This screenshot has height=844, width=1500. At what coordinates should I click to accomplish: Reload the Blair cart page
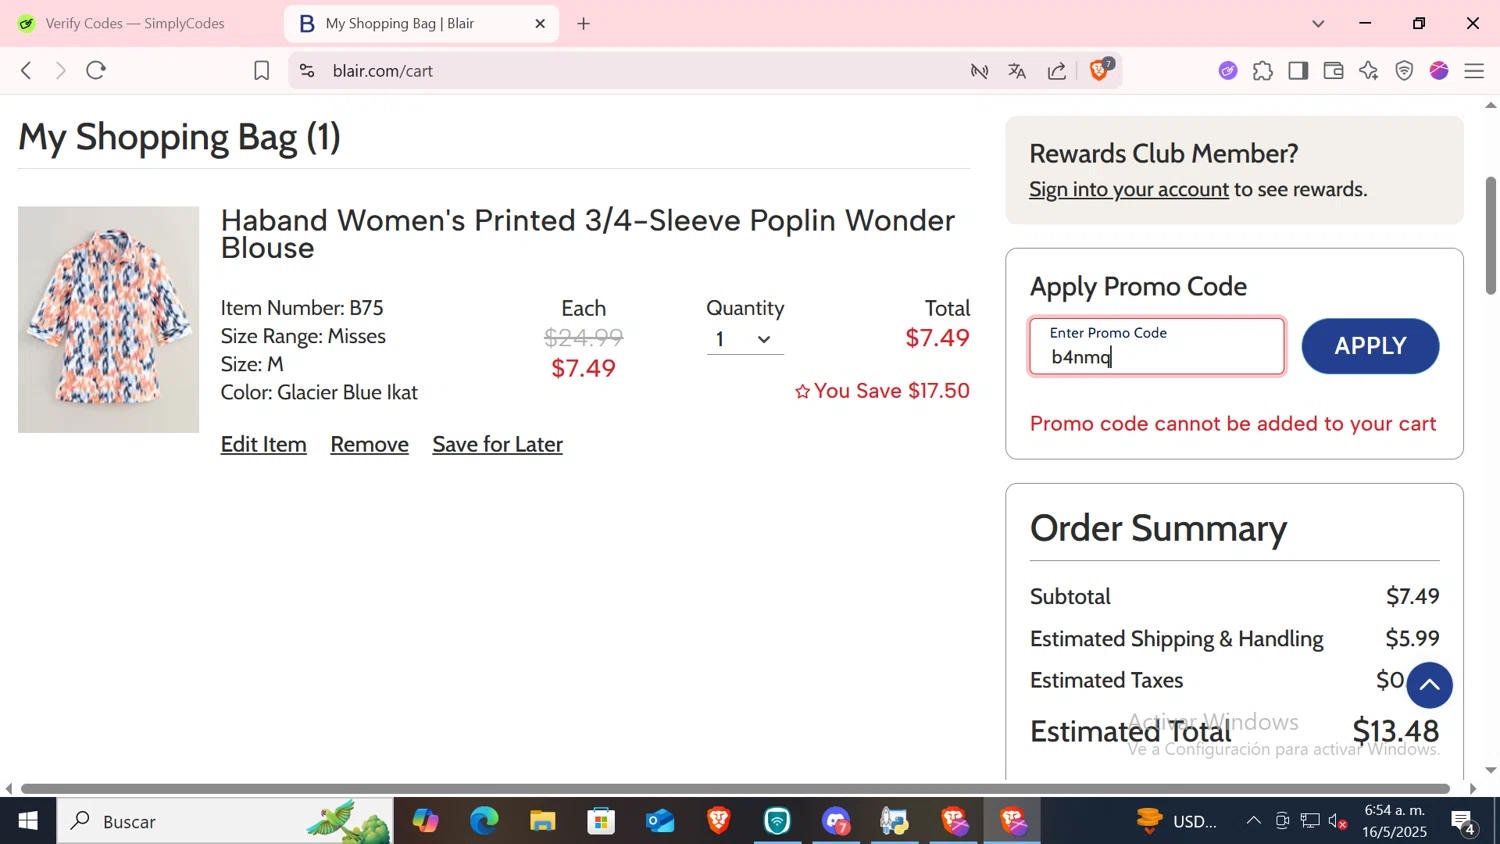click(x=96, y=70)
